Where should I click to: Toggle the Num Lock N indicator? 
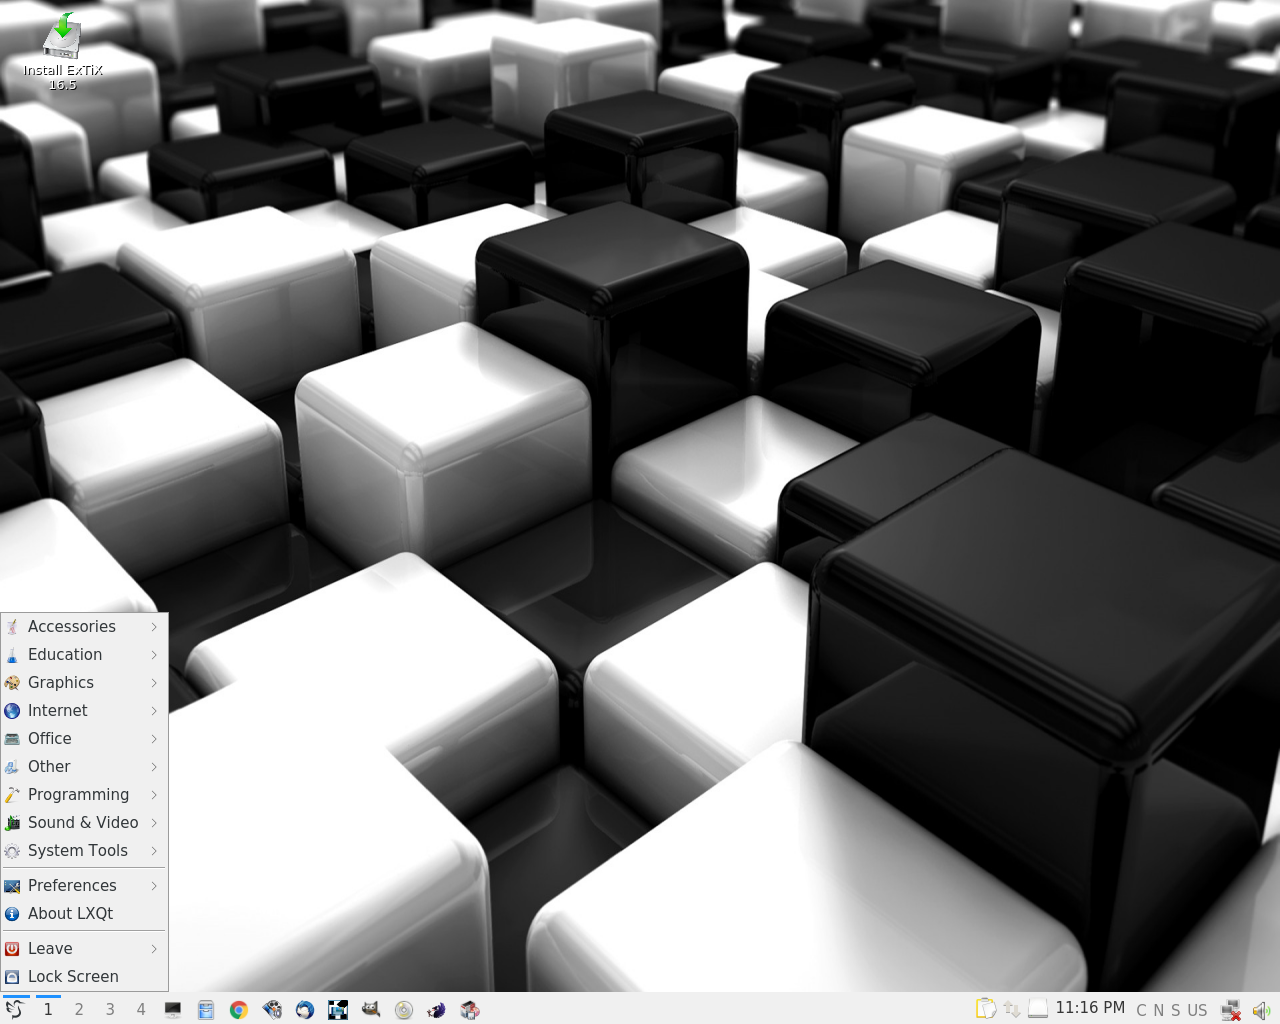[x=1159, y=1010]
